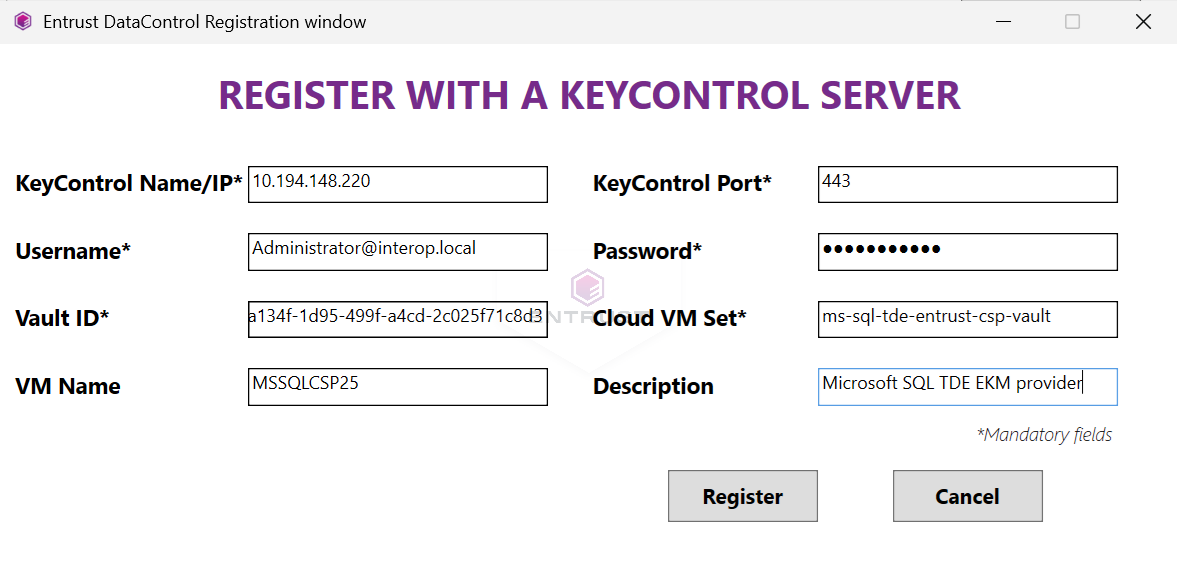This screenshot has width=1177, height=584.
Task: Click into the Vault ID text box
Action: (x=397, y=319)
